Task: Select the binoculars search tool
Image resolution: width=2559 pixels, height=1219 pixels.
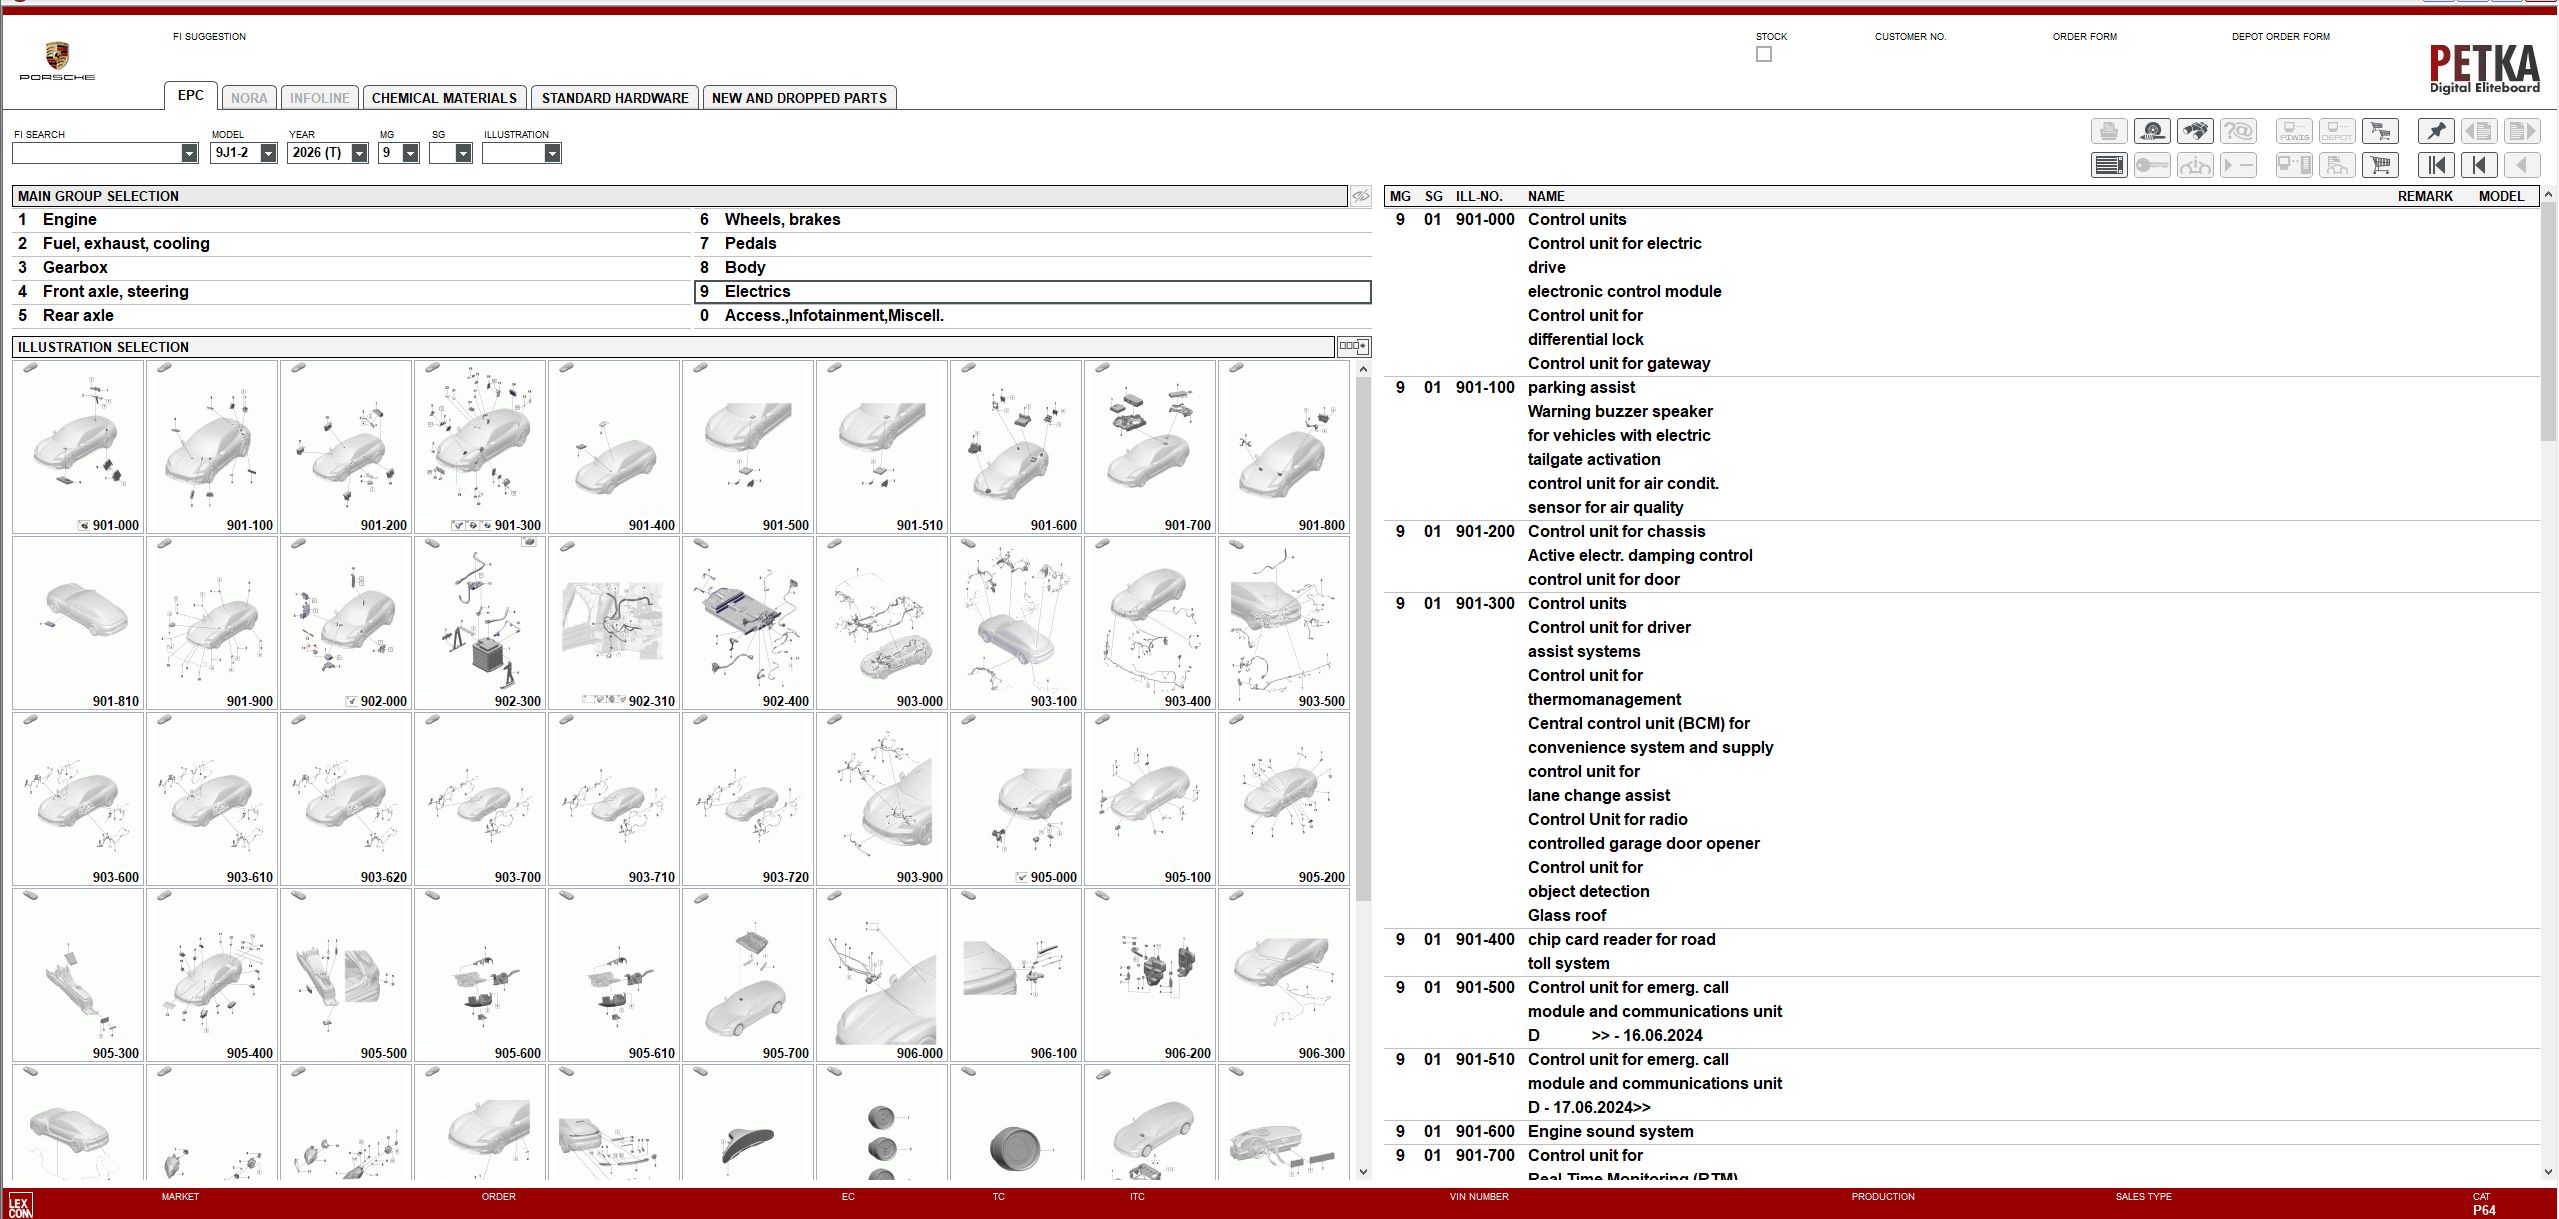Action: (x=2196, y=131)
